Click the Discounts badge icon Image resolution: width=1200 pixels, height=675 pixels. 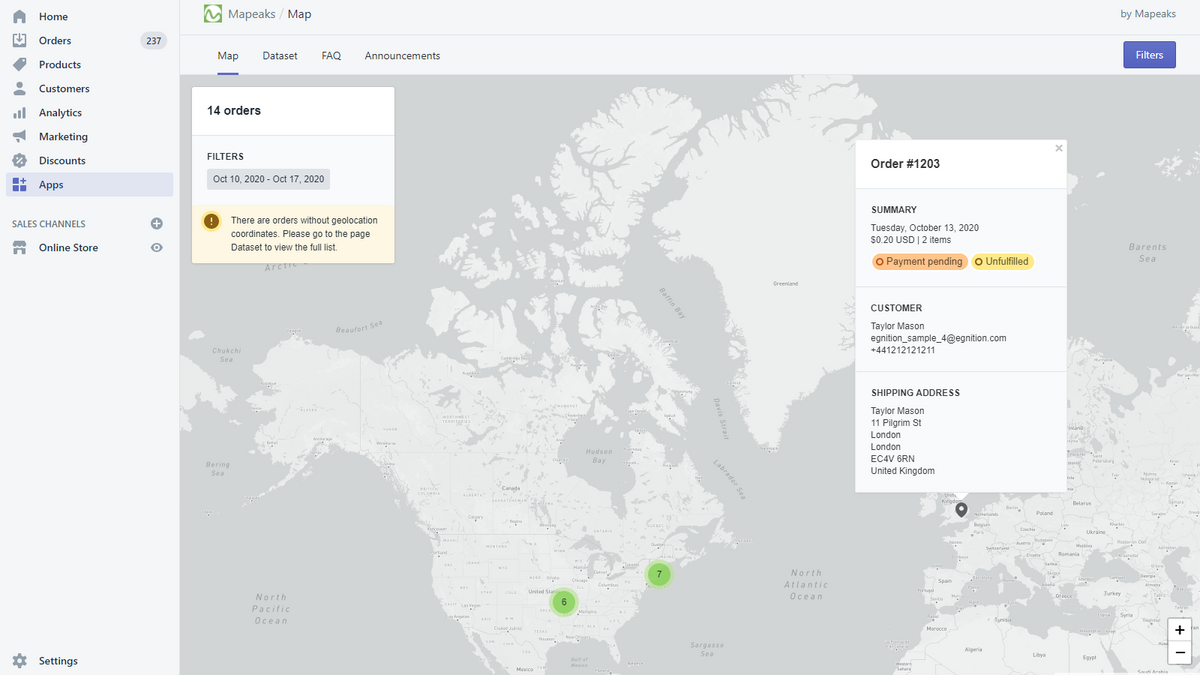click(x=19, y=161)
